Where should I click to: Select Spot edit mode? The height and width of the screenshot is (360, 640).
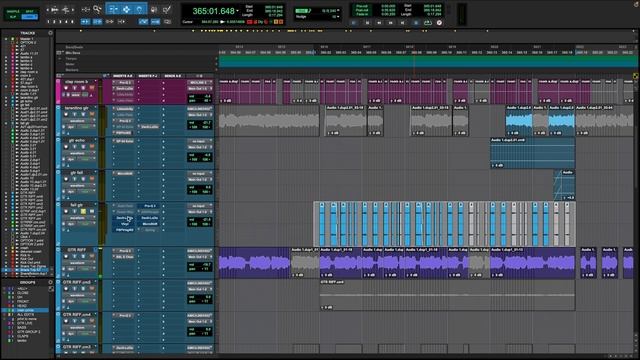point(29,11)
